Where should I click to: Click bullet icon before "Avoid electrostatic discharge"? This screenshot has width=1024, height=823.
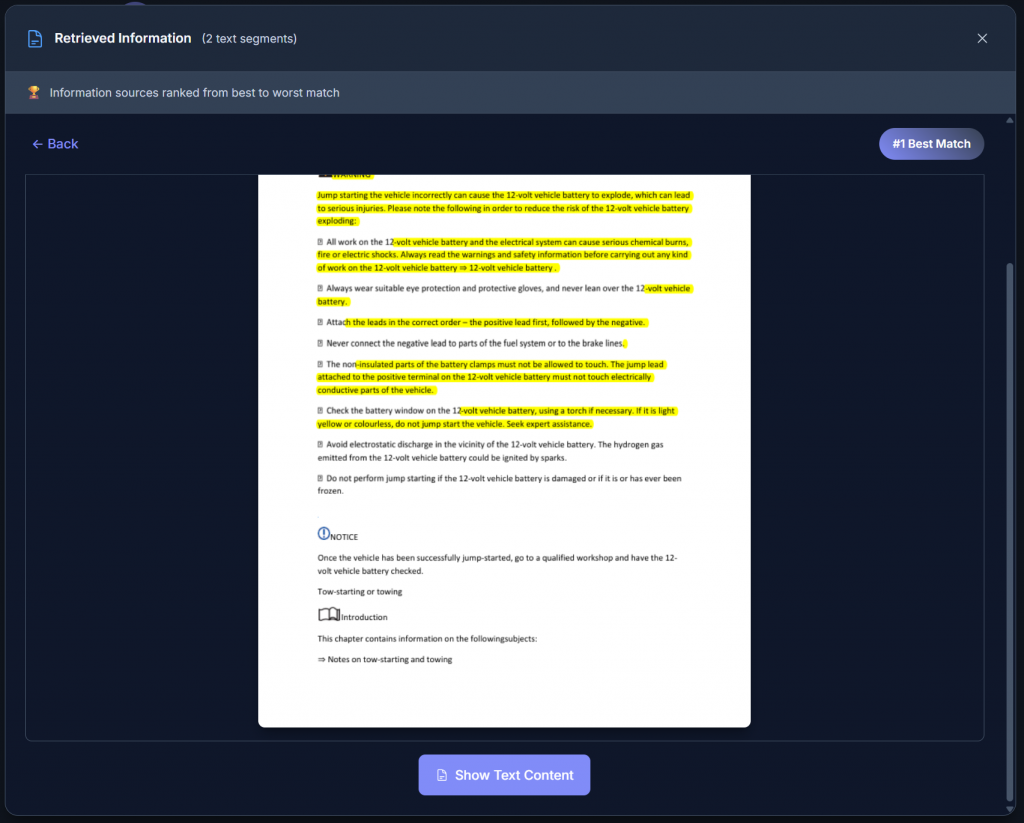coord(320,444)
